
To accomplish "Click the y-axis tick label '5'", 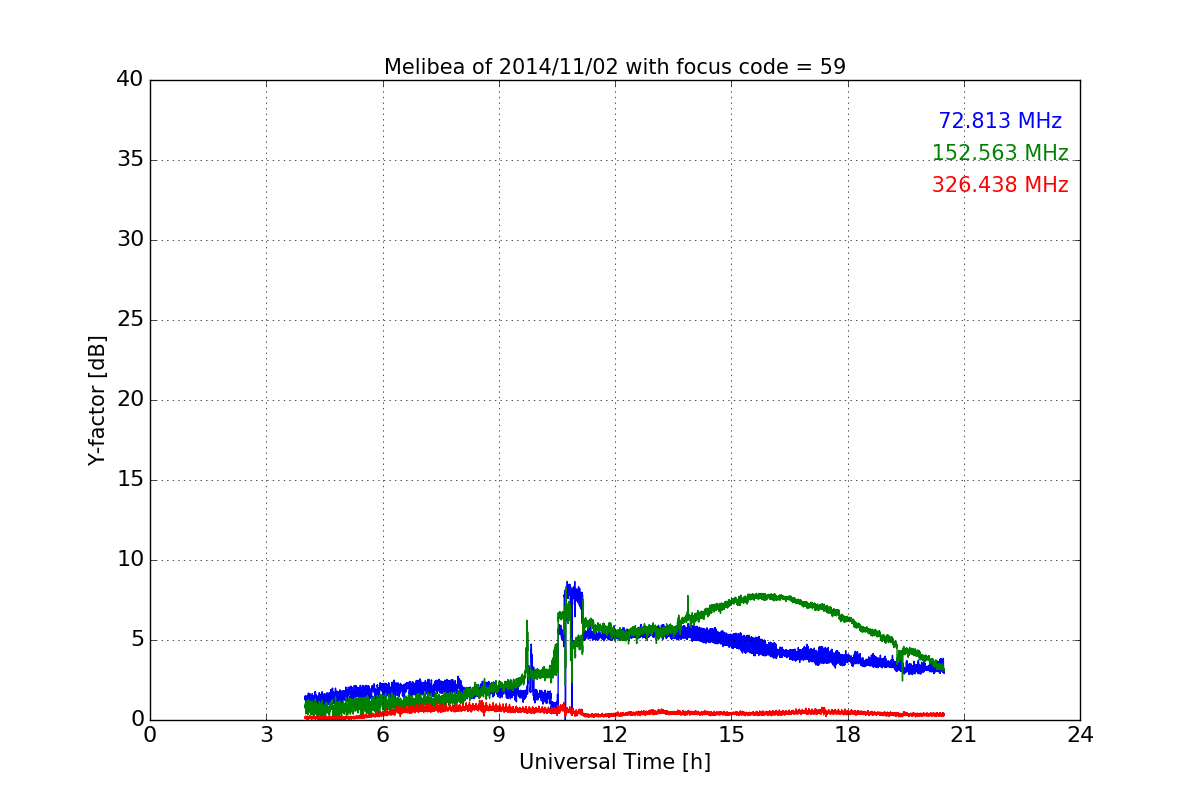I will click(137, 640).
